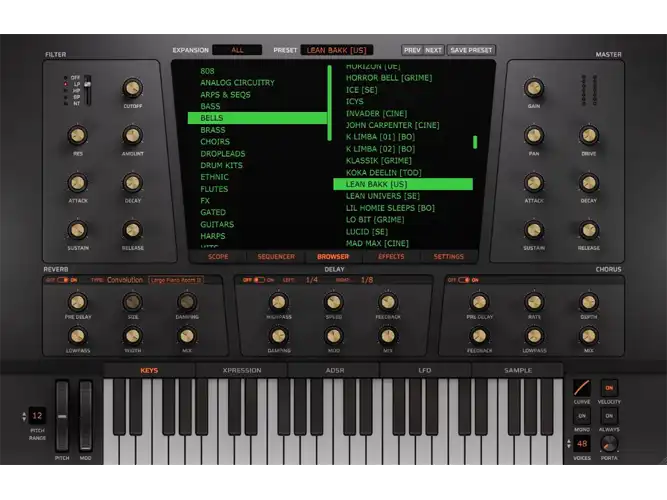
Task: Click the reverb Damping knob
Action: tap(187, 302)
